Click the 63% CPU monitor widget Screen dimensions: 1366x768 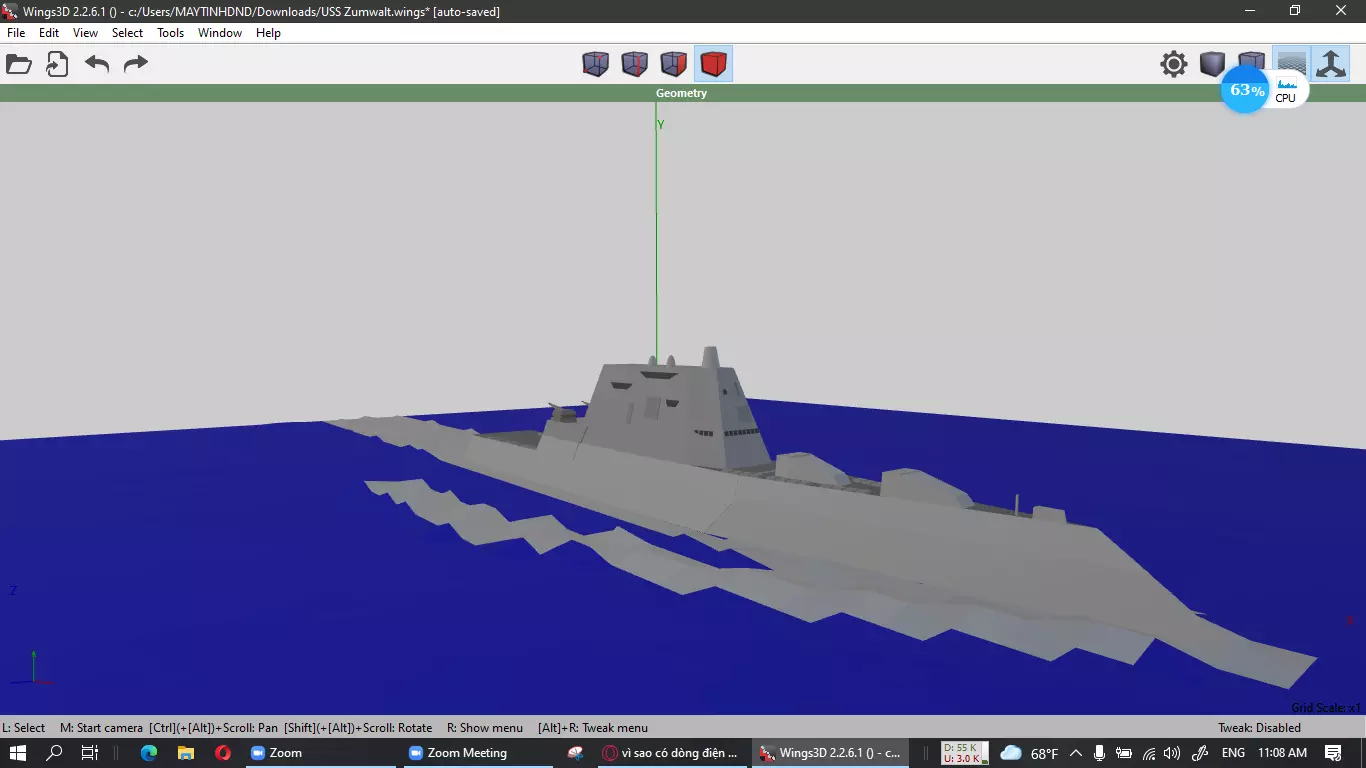1265,91
